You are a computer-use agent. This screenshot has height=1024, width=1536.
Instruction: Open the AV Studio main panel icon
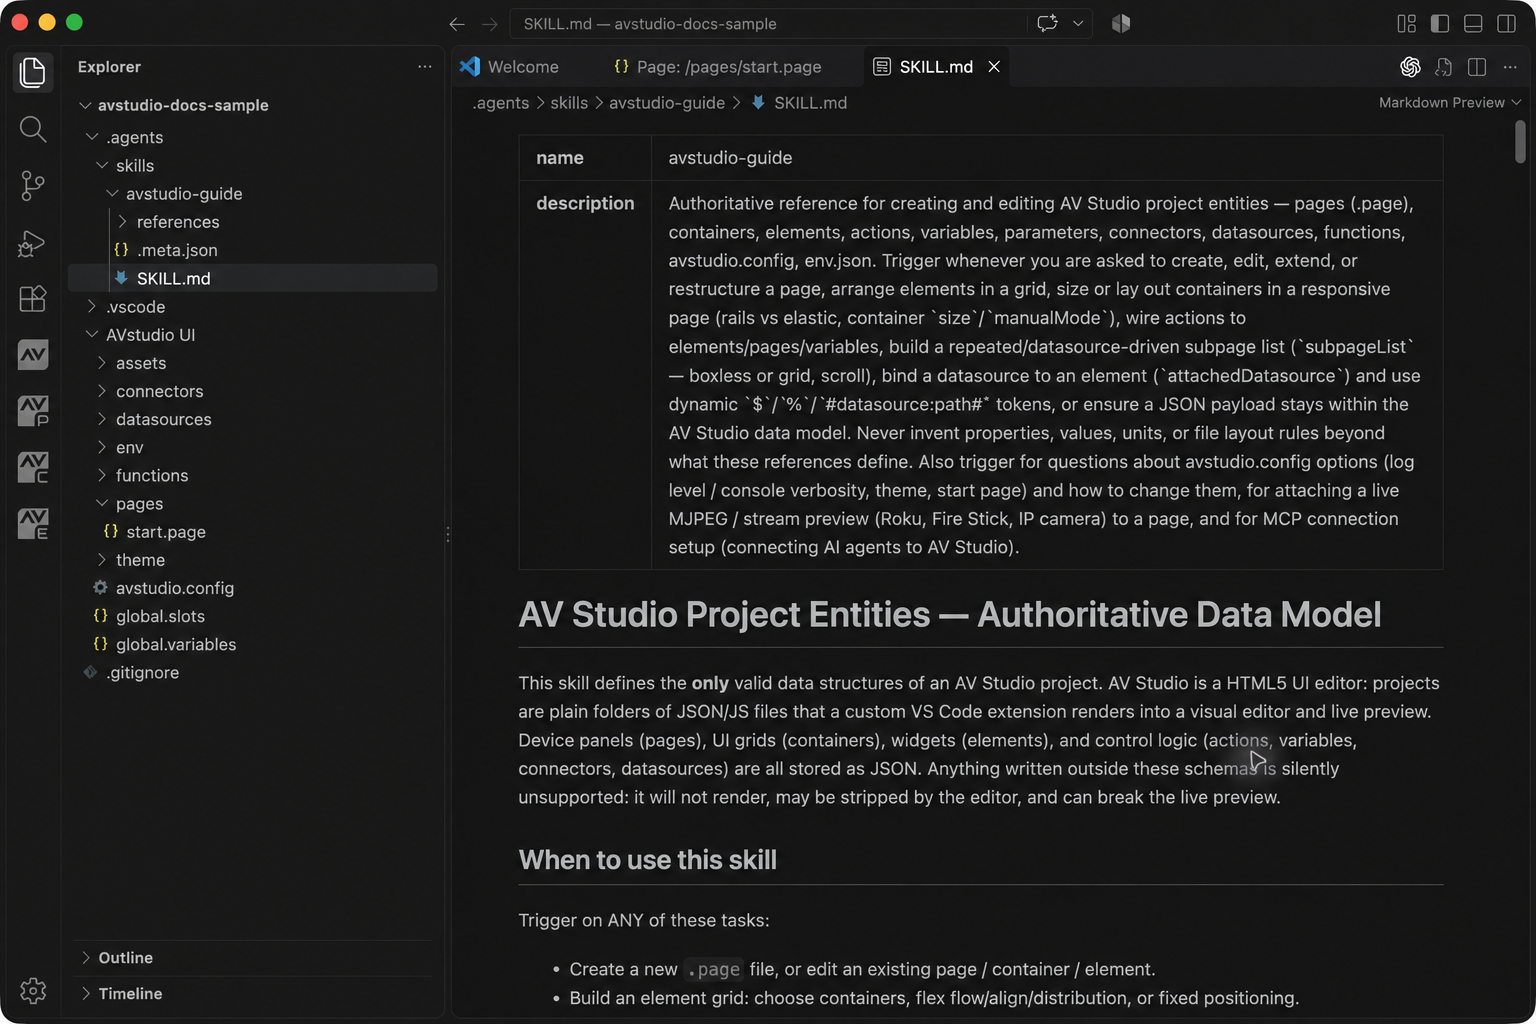(x=32, y=355)
